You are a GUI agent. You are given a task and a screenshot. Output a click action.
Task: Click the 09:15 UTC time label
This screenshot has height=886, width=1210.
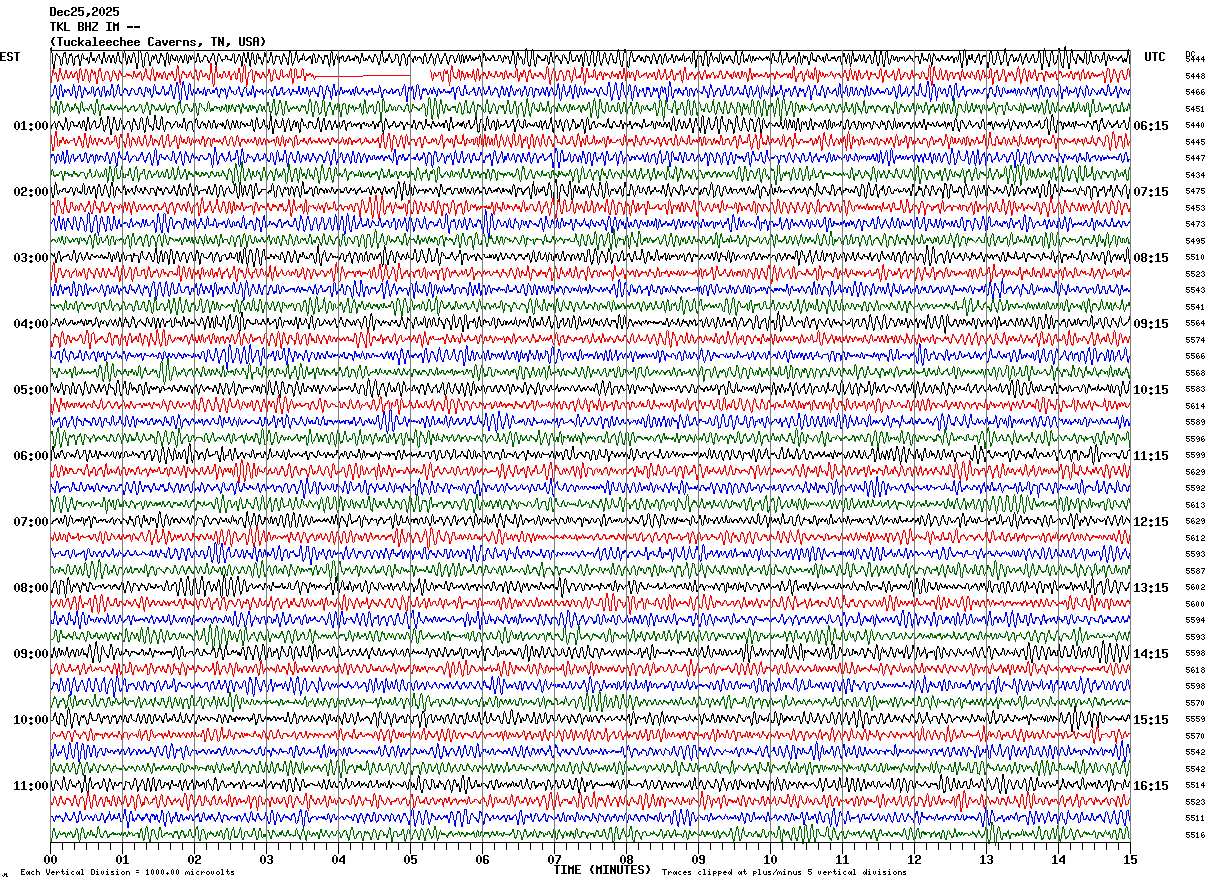1151,324
